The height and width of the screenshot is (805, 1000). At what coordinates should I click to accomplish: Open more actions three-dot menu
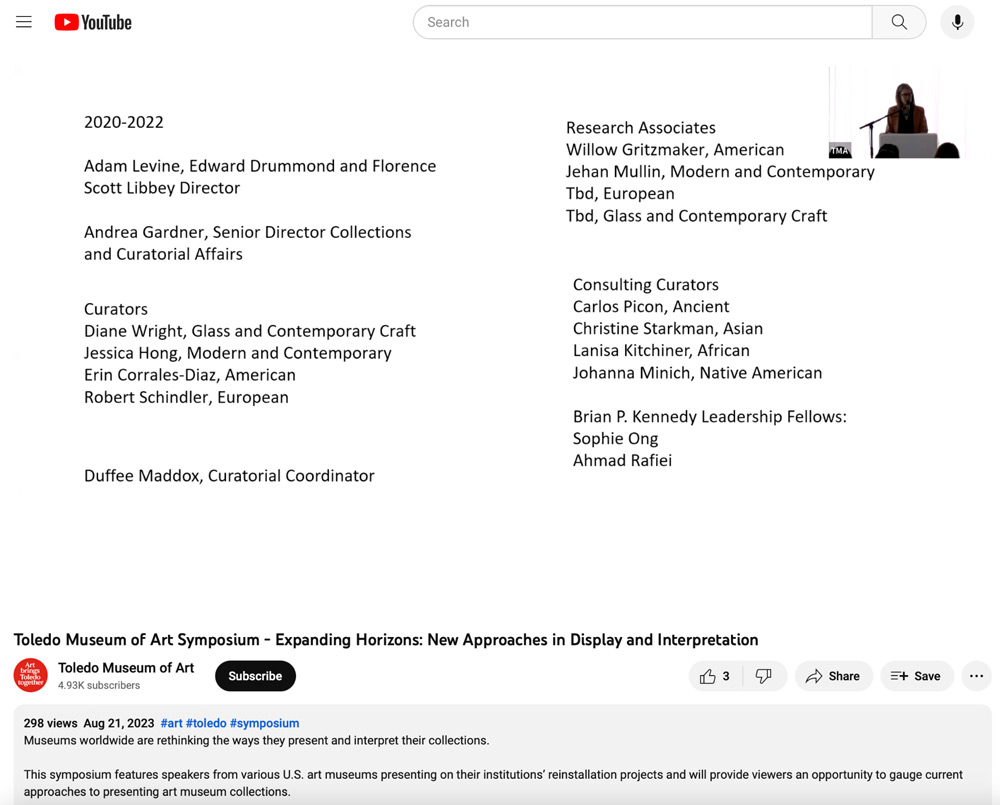976,676
